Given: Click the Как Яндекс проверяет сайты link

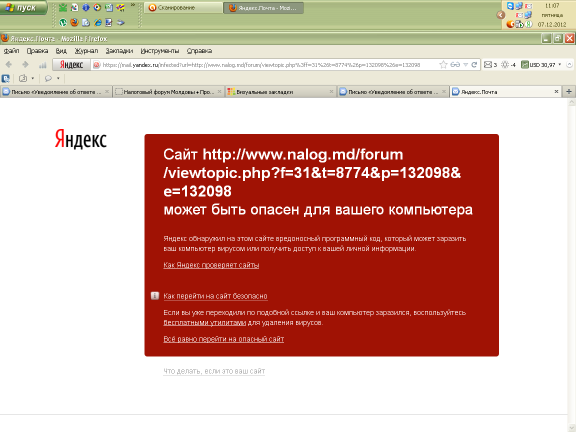Looking at the screenshot, I should point(211,265).
